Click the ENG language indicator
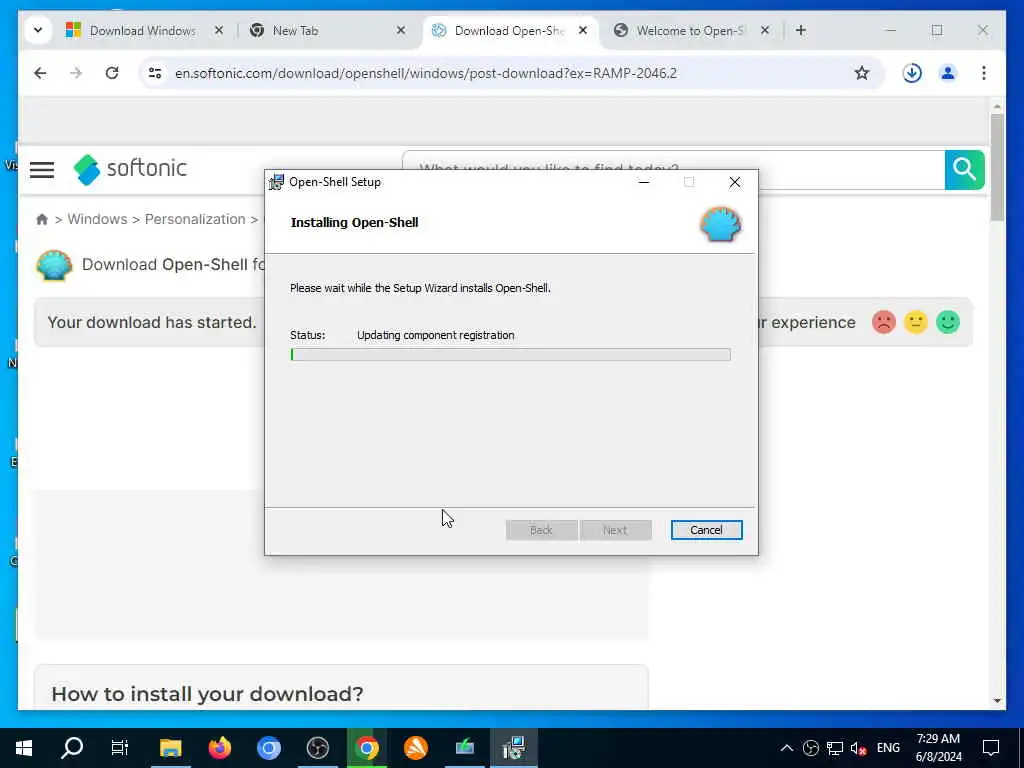This screenshot has width=1024, height=768. 888,748
